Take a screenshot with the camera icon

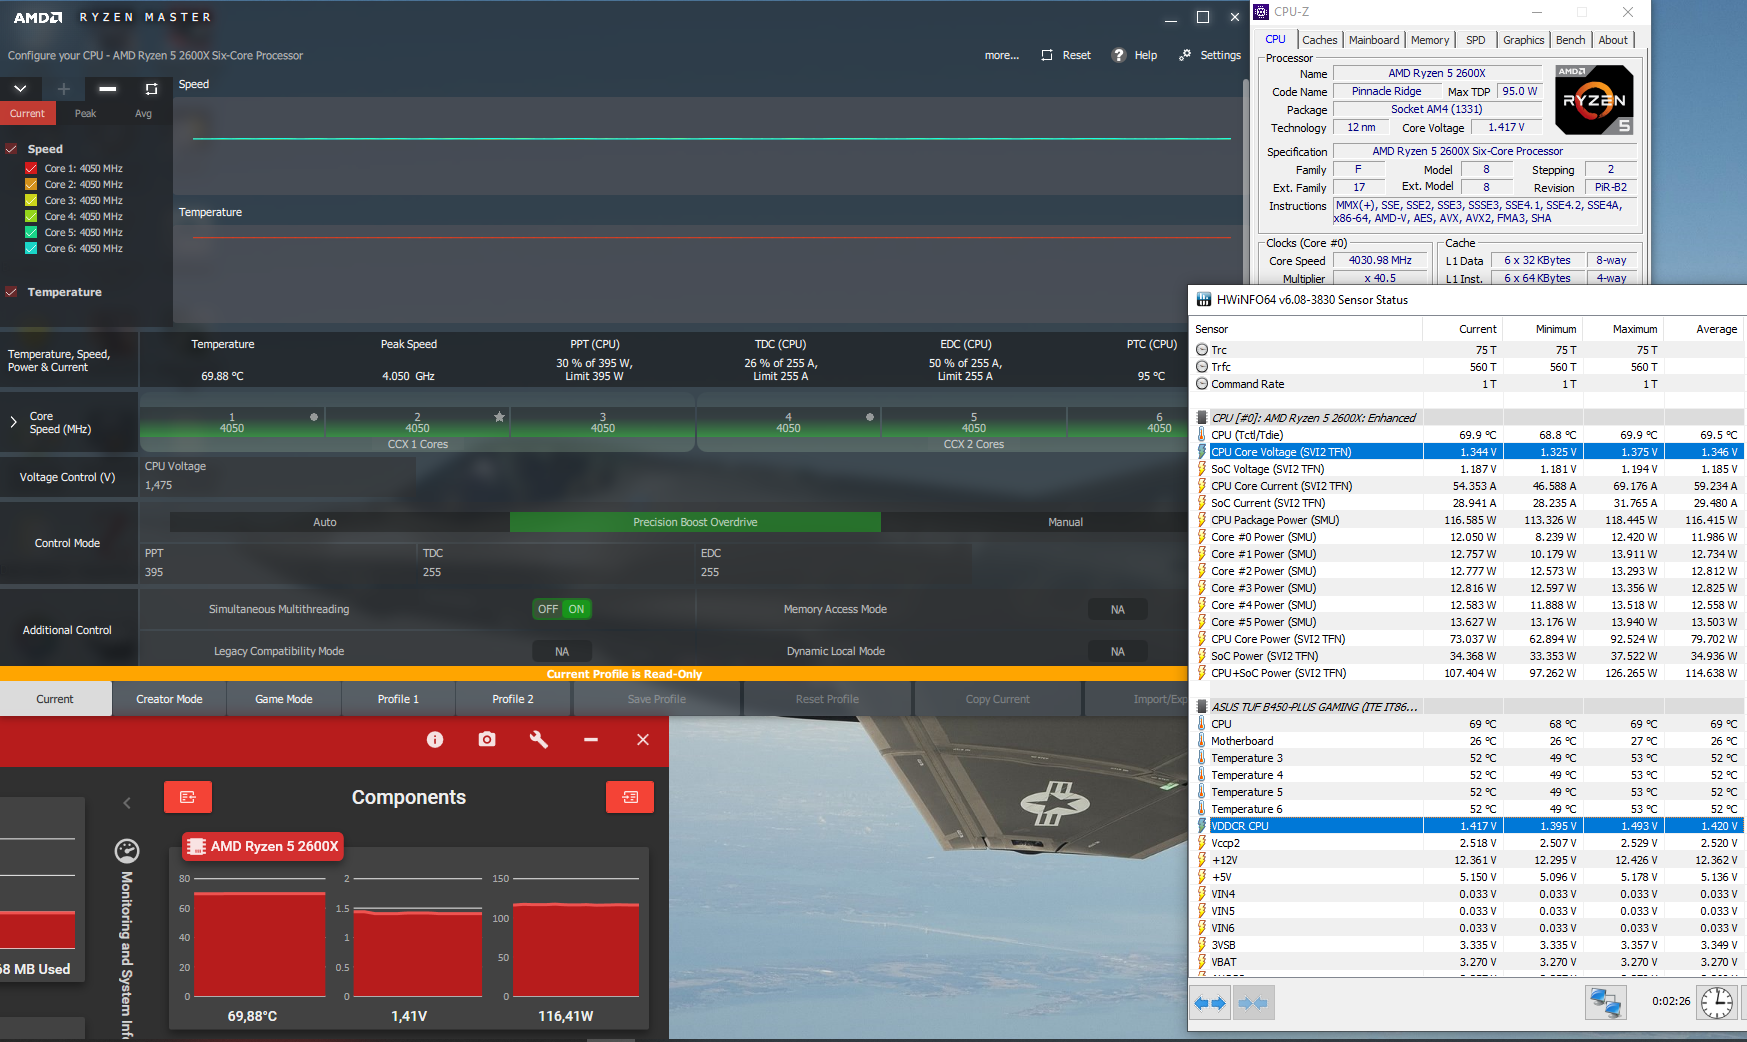point(487,739)
